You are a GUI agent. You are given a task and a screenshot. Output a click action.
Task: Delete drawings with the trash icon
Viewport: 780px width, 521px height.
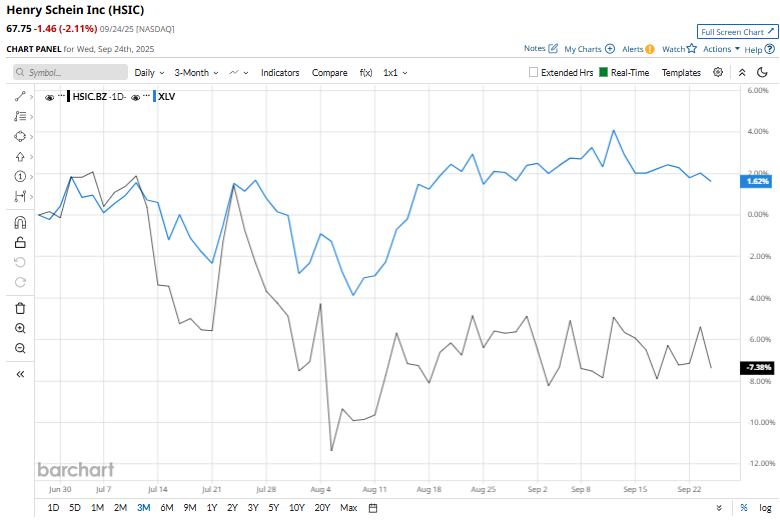click(20, 309)
